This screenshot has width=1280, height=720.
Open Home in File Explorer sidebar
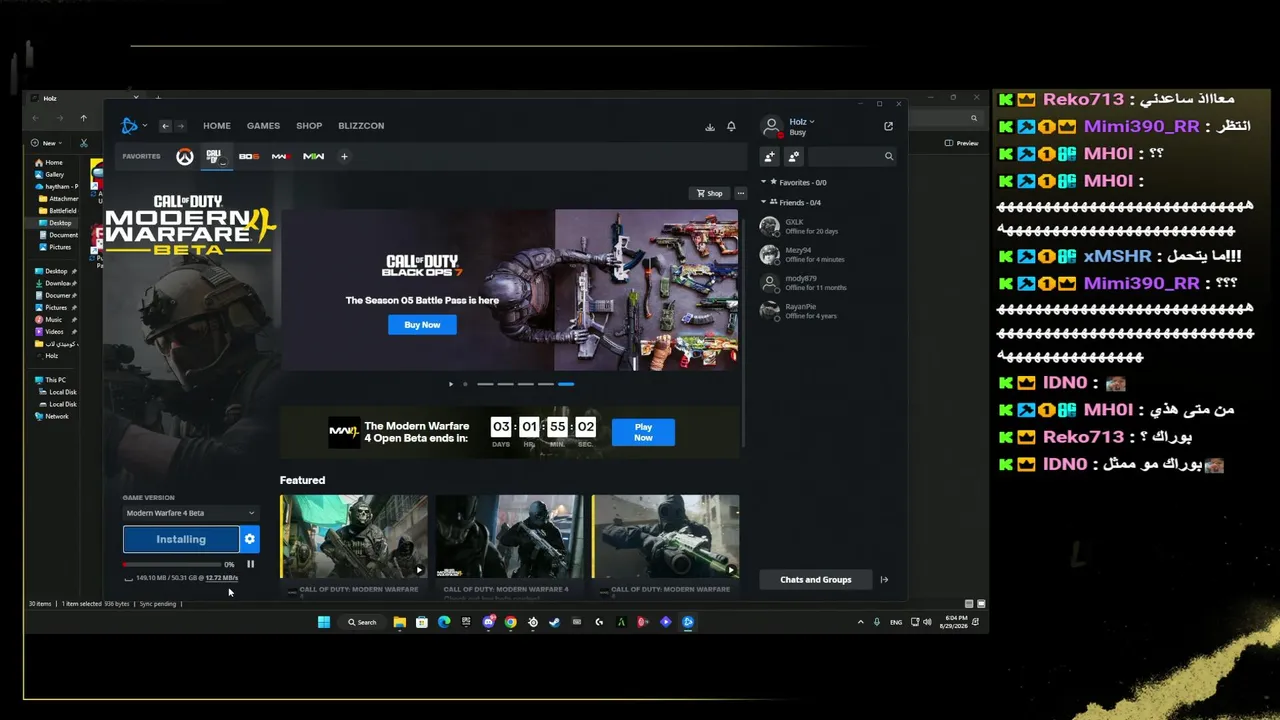coord(49,163)
